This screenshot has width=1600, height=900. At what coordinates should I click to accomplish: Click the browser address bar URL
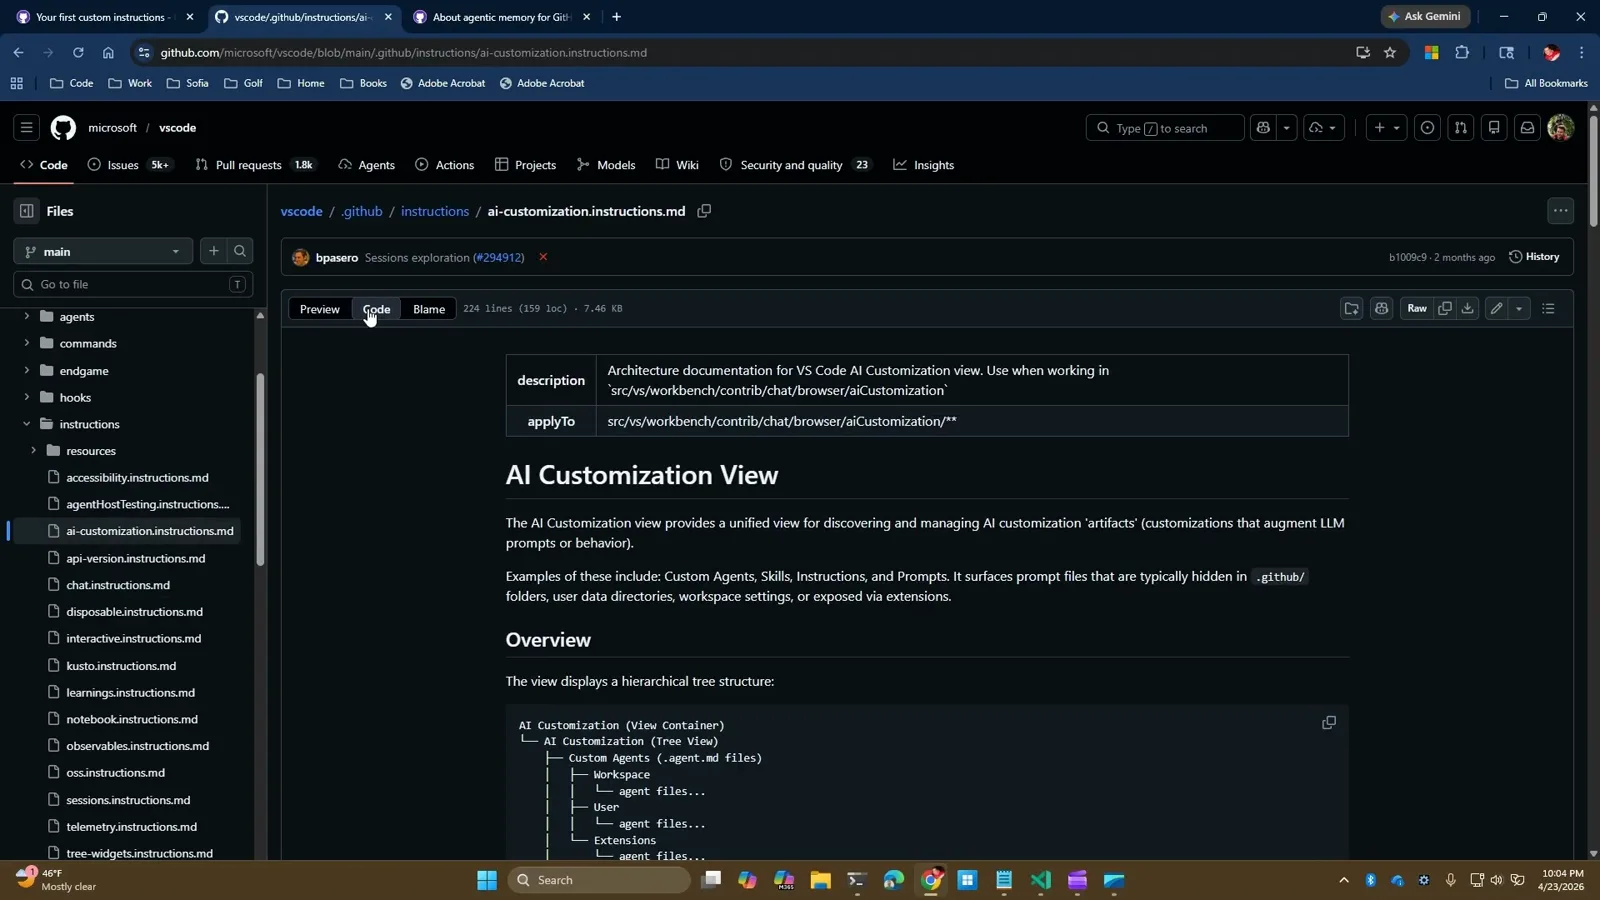click(403, 53)
